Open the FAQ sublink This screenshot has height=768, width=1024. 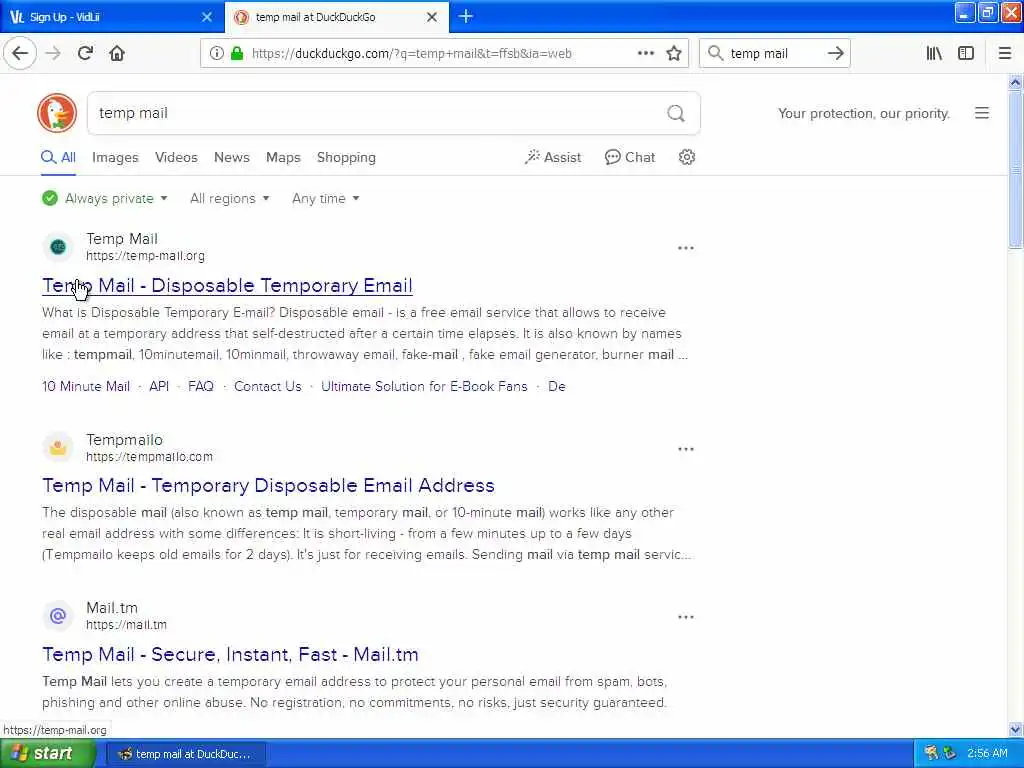point(200,386)
